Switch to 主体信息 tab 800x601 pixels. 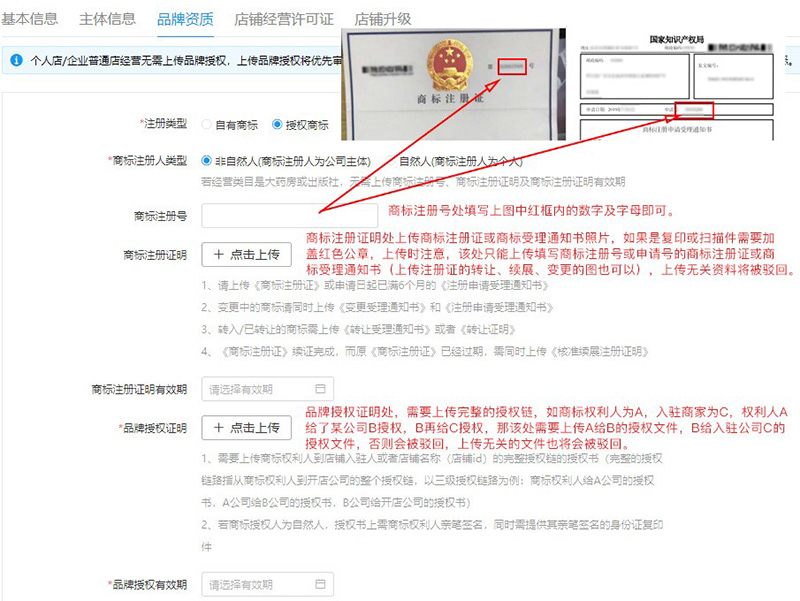click(x=107, y=19)
